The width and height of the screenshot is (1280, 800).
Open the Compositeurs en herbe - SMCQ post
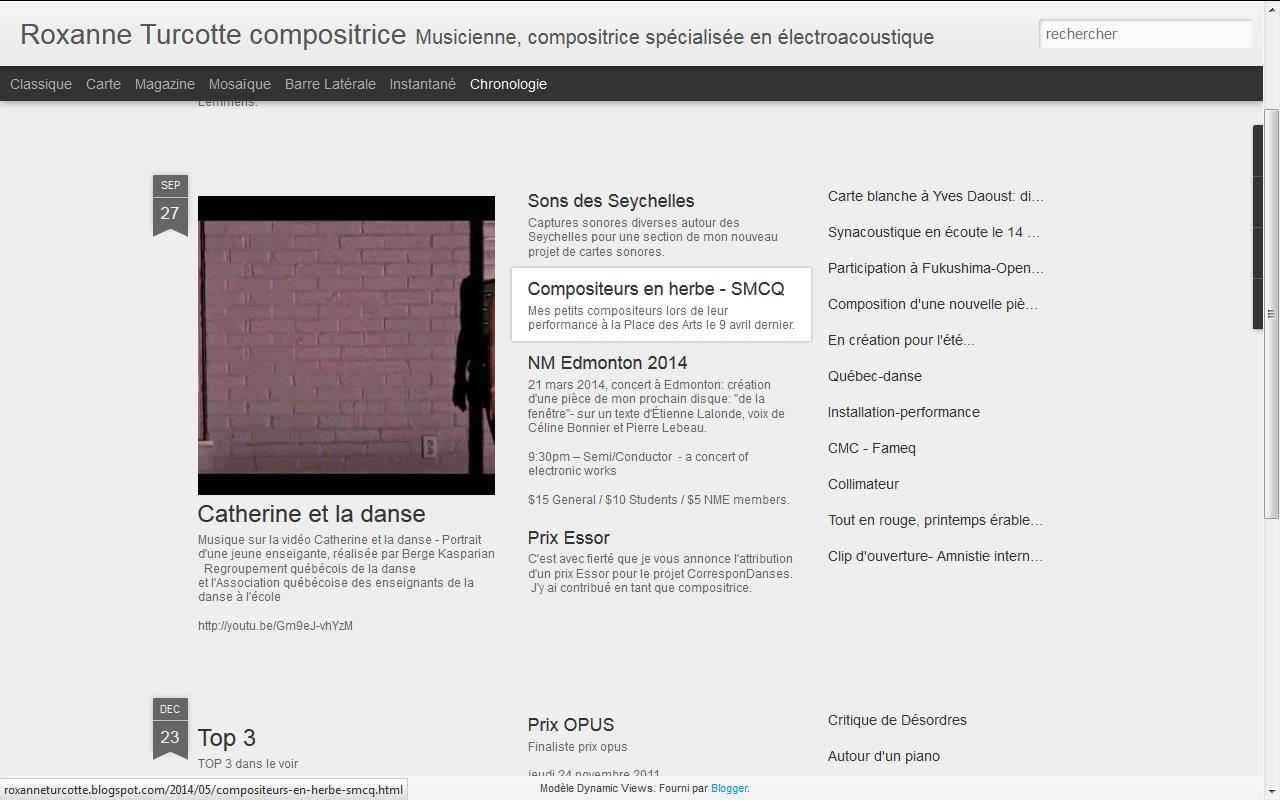pyautogui.click(x=656, y=289)
